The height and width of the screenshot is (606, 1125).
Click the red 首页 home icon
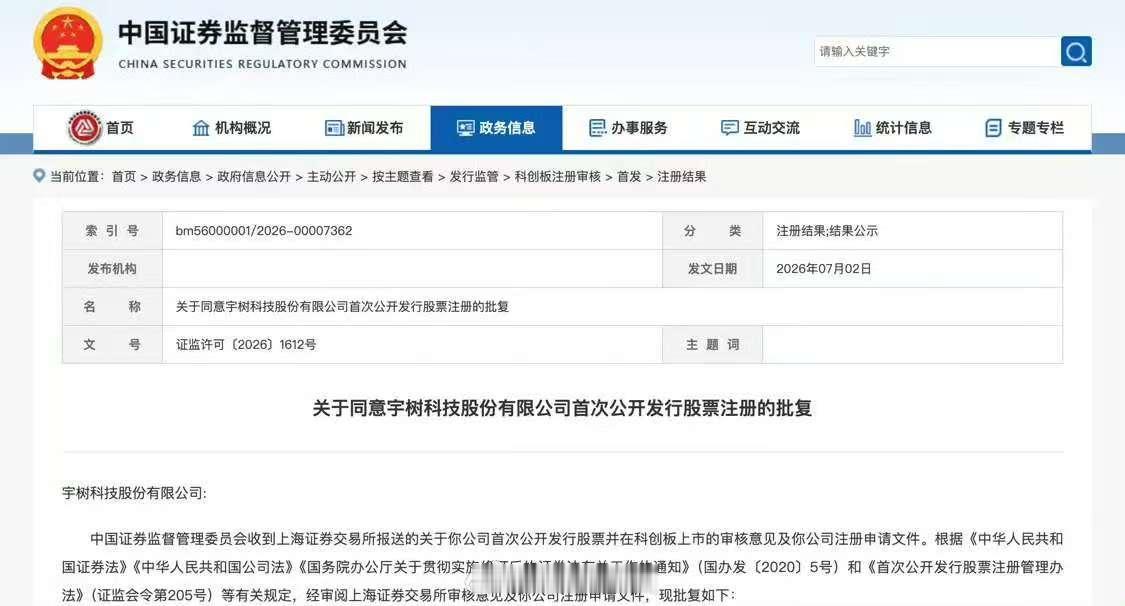[x=85, y=128]
